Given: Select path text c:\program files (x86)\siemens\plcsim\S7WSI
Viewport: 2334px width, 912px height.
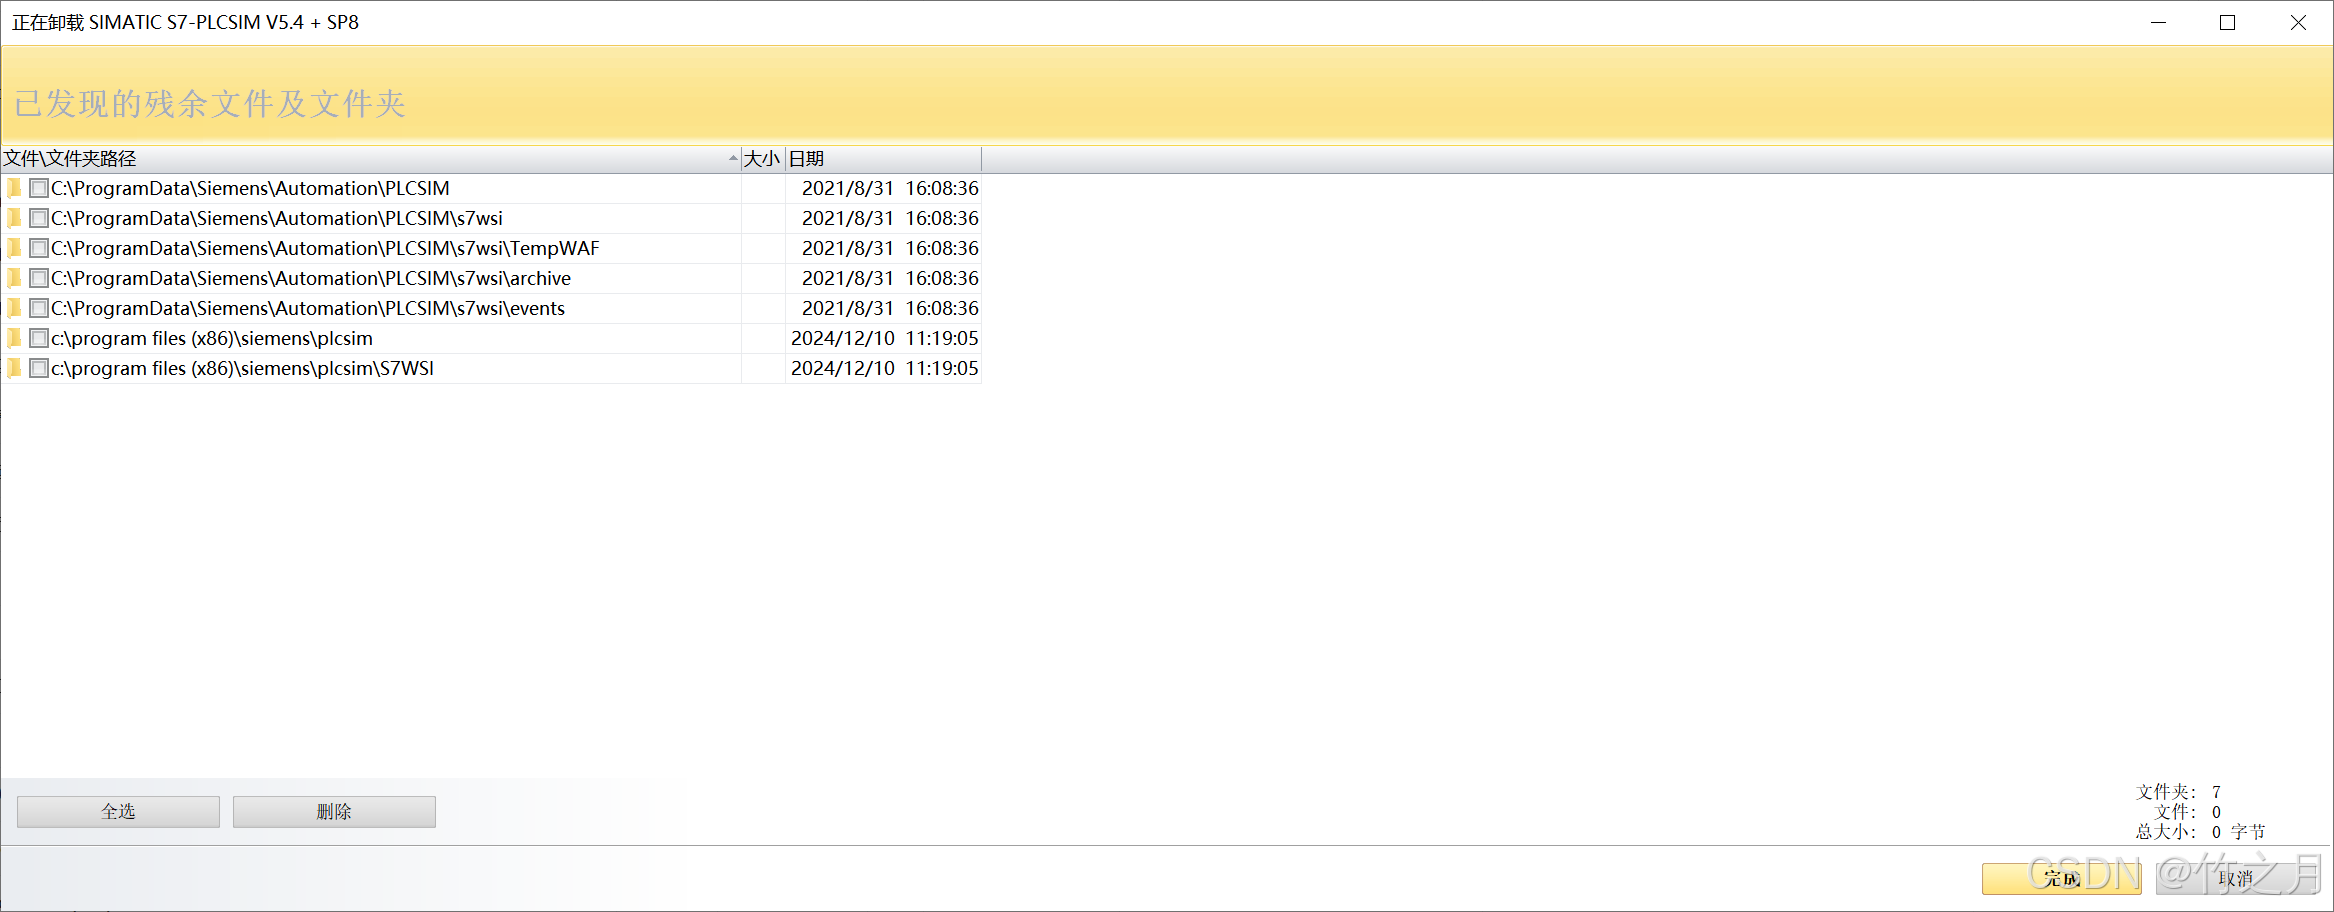Looking at the screenshot, I should (242, 368).
